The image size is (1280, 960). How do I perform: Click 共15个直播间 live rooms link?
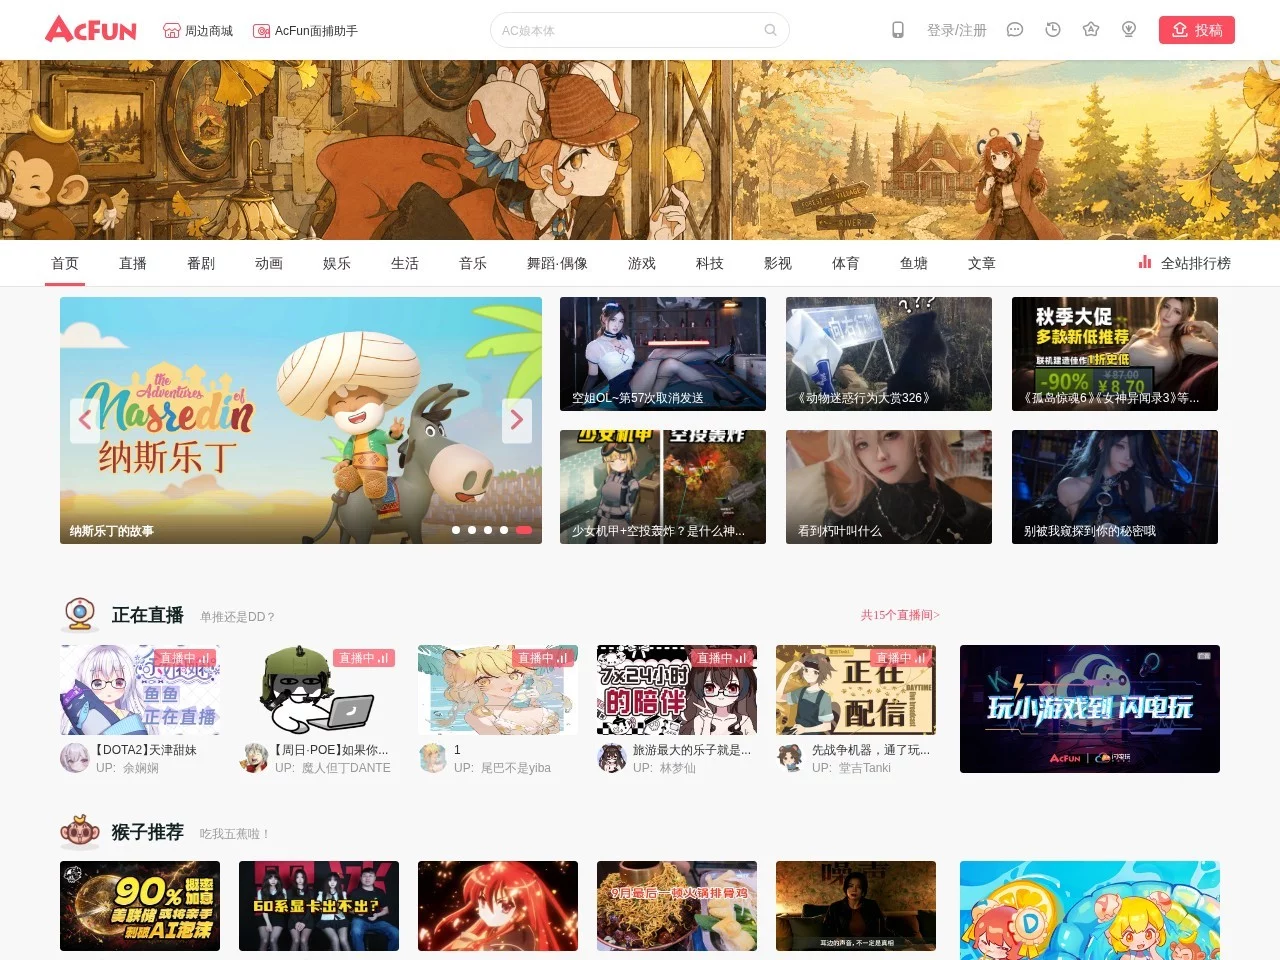(x=900, y=615)
